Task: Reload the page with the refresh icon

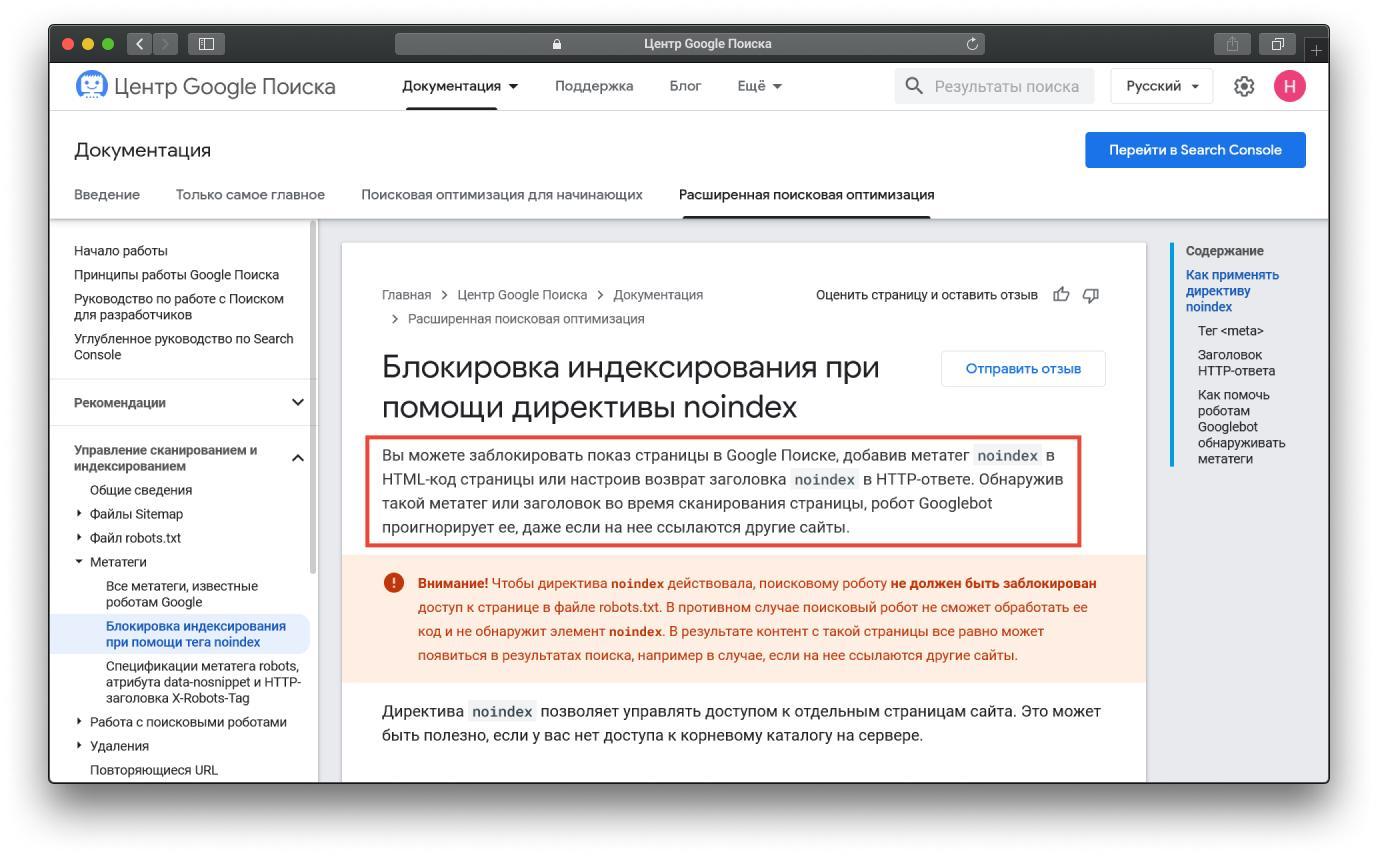Action: pos(971,44)
